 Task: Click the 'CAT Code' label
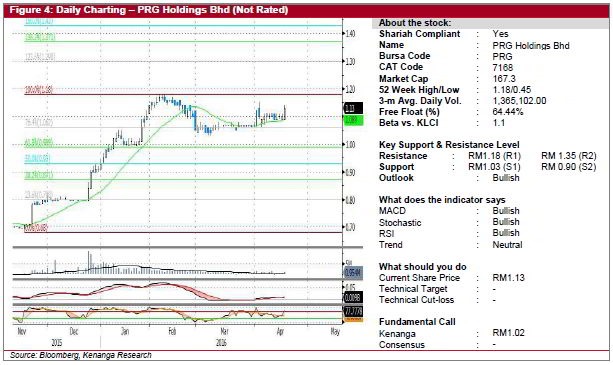click(401, 67)
